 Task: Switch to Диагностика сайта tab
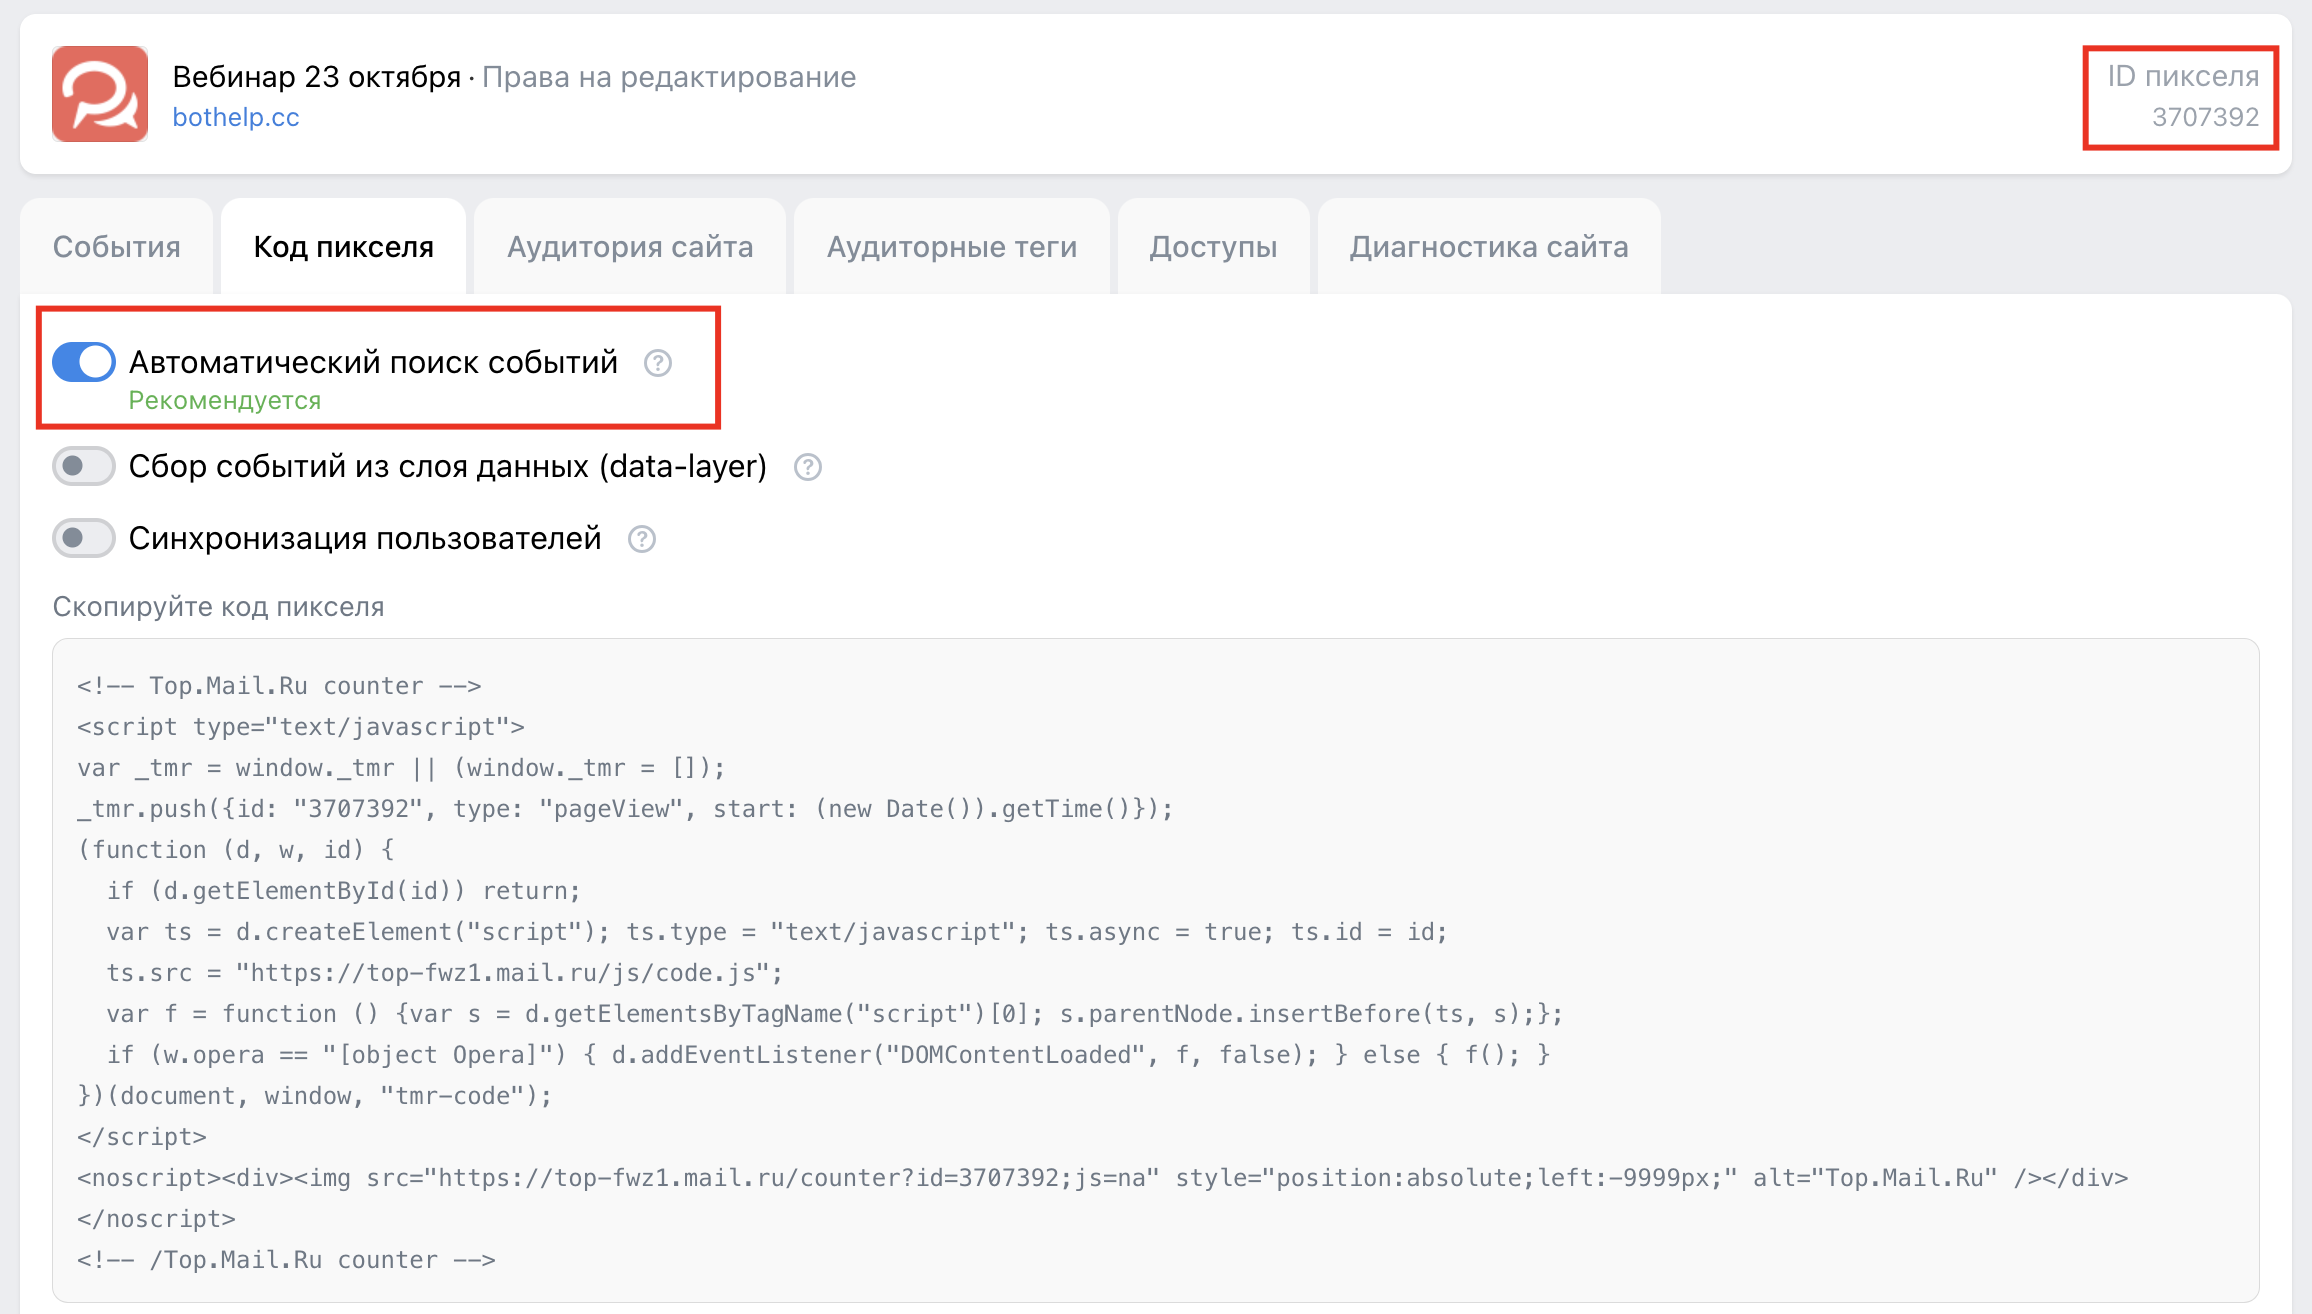point(1488,247)
